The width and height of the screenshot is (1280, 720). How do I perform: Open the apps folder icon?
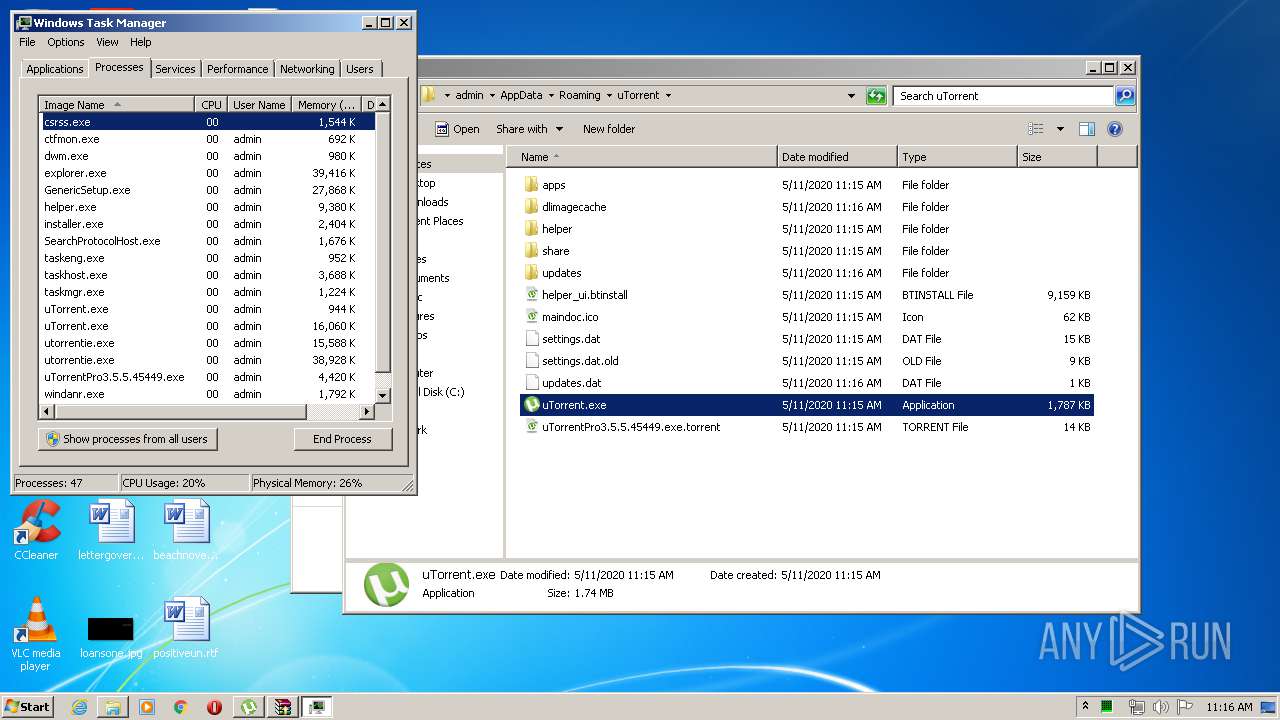(531, 185)
